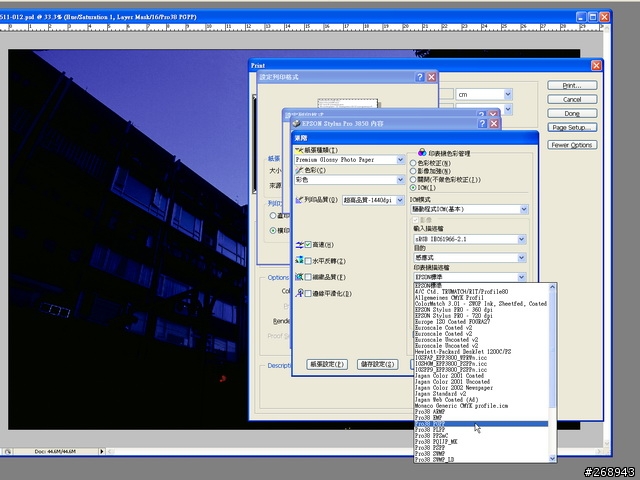Click the Cancel button in Print dialog
The height and width of the screenshot is (480, 640).
(572, 99)
